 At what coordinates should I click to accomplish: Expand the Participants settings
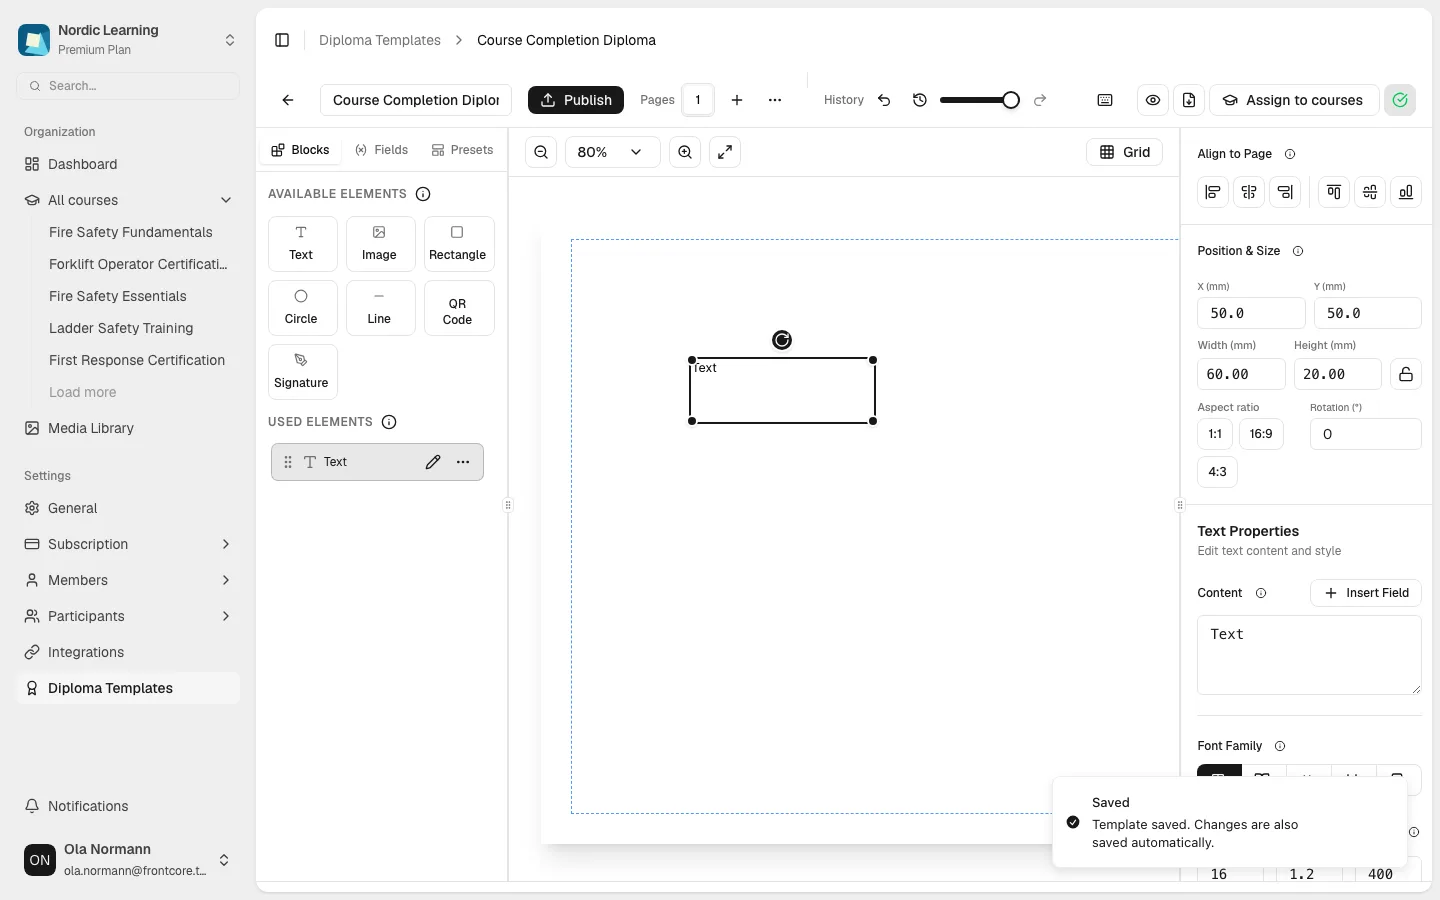coord(128,616)
